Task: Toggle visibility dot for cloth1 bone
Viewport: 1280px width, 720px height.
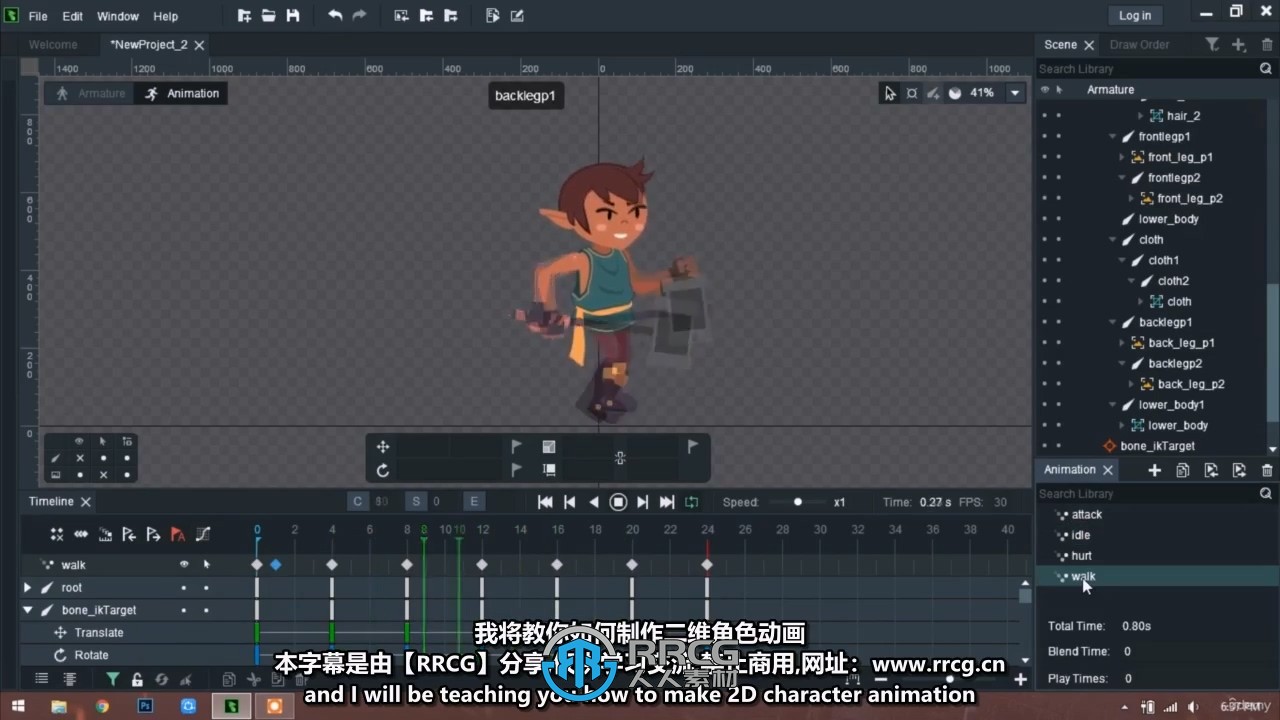Action: pyautogui.click(x=1045, y=260)
